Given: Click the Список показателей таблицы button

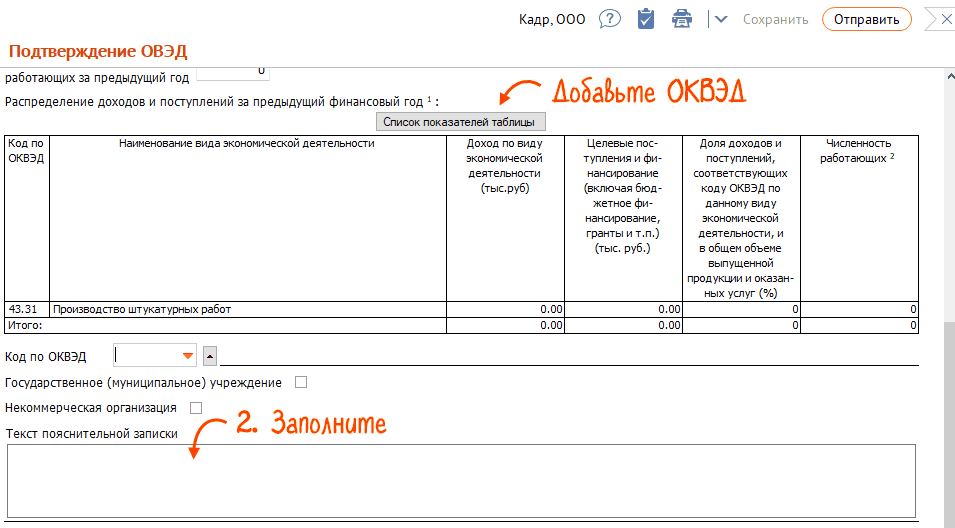Looking at the screenshot, I should point(460,122).
